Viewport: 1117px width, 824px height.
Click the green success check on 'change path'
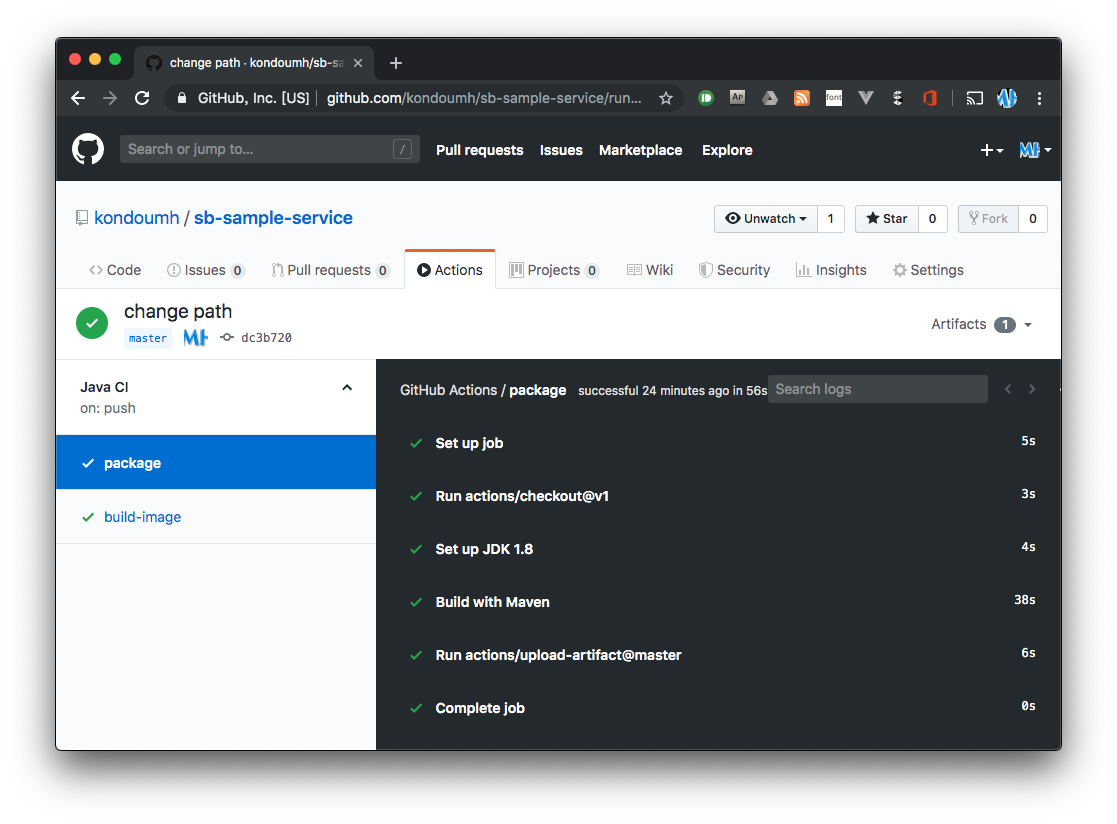click(x=91, y=323)
